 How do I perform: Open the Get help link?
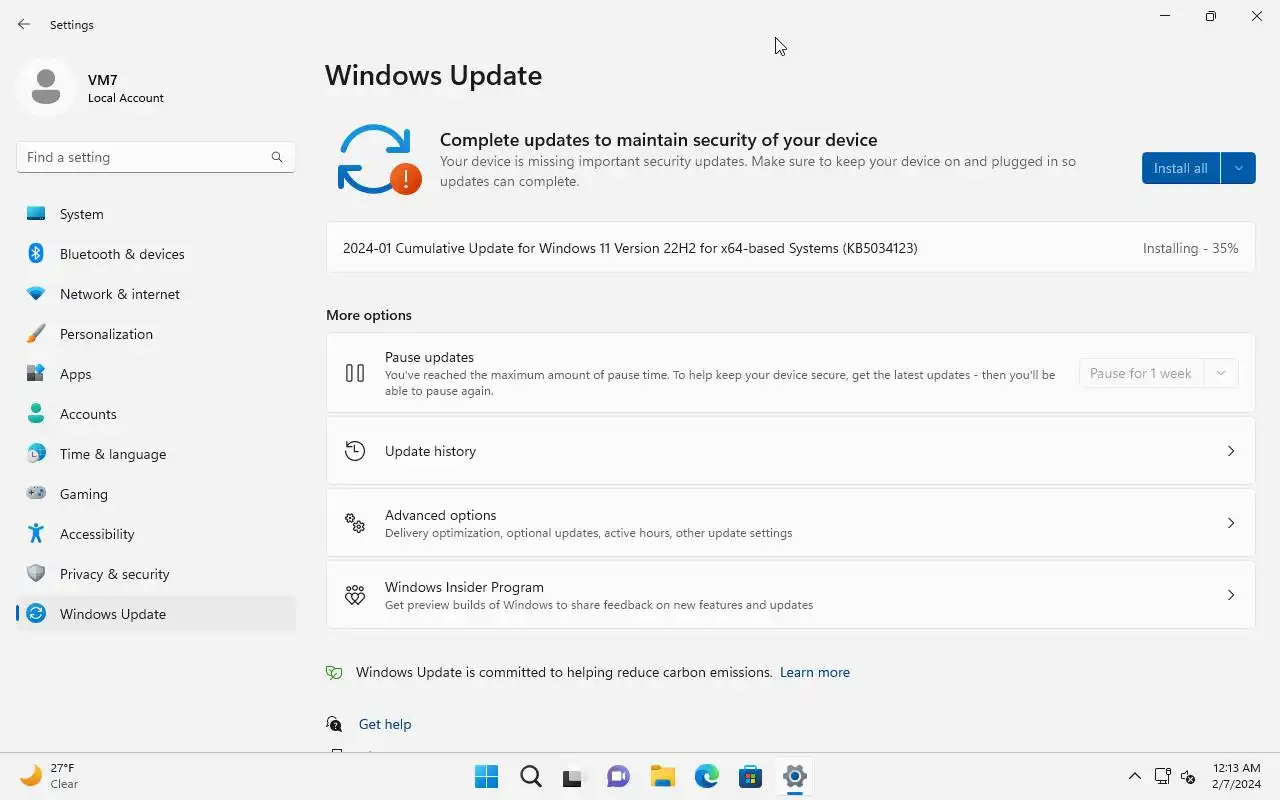(x=385, y=724)
